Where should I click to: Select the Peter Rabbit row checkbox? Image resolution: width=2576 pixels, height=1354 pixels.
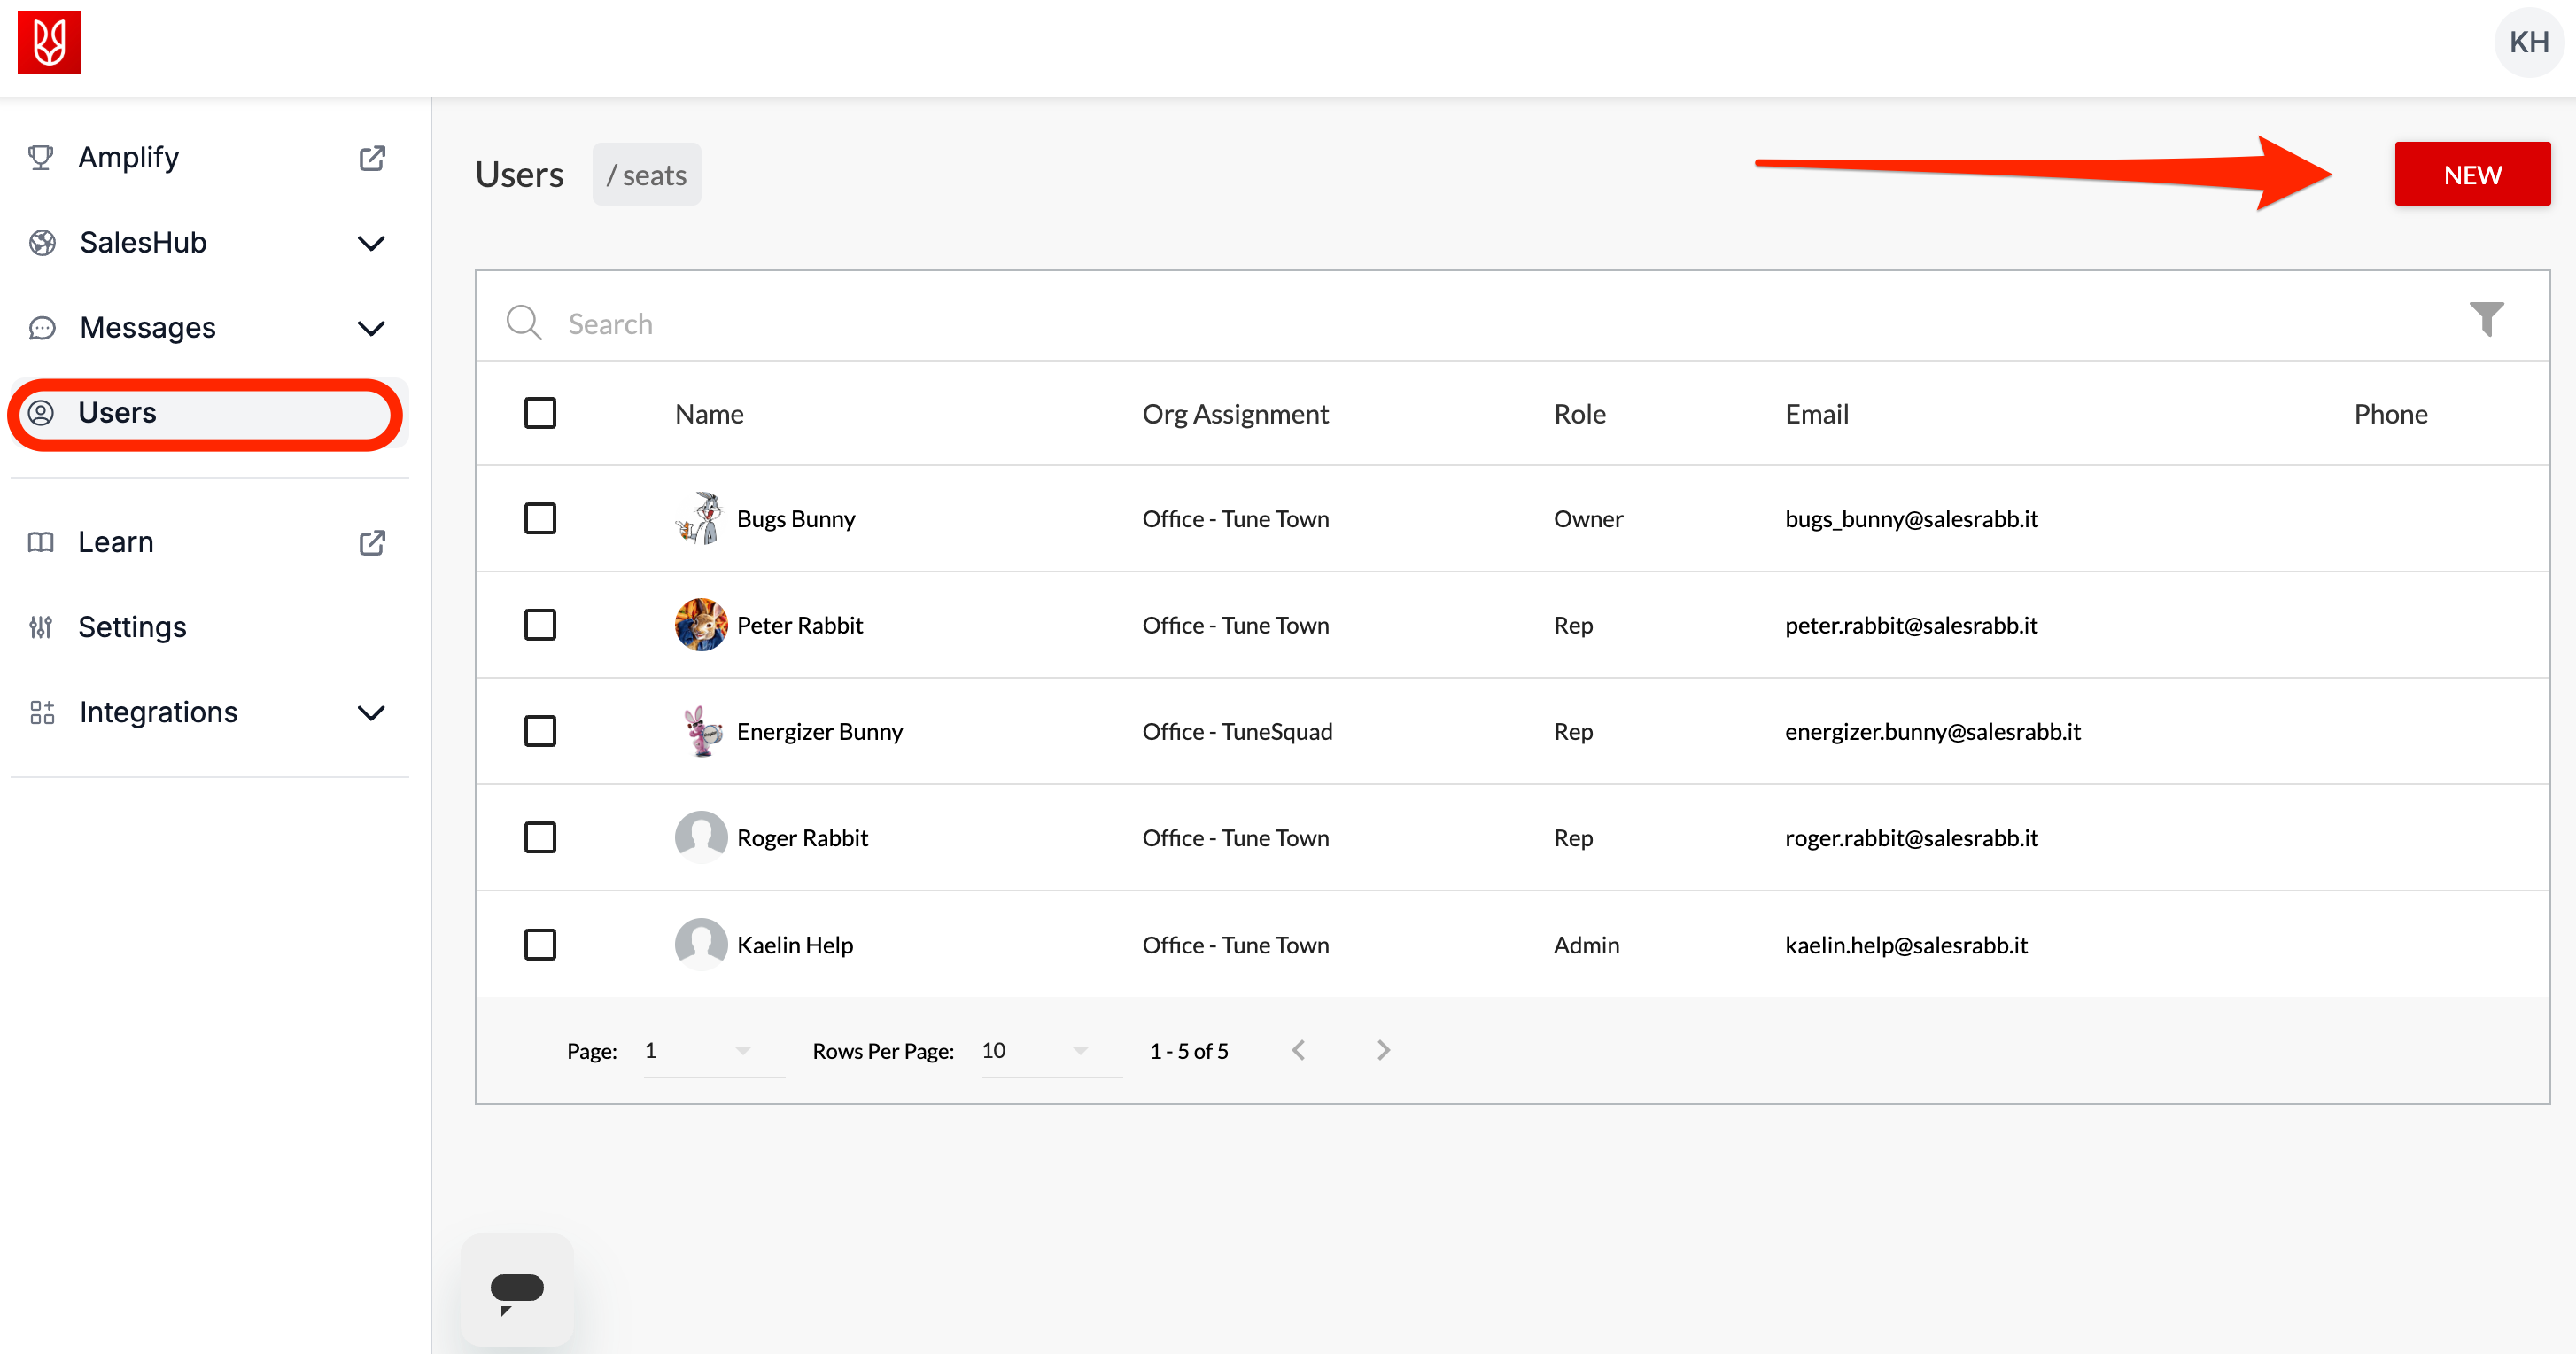(540, 625)
